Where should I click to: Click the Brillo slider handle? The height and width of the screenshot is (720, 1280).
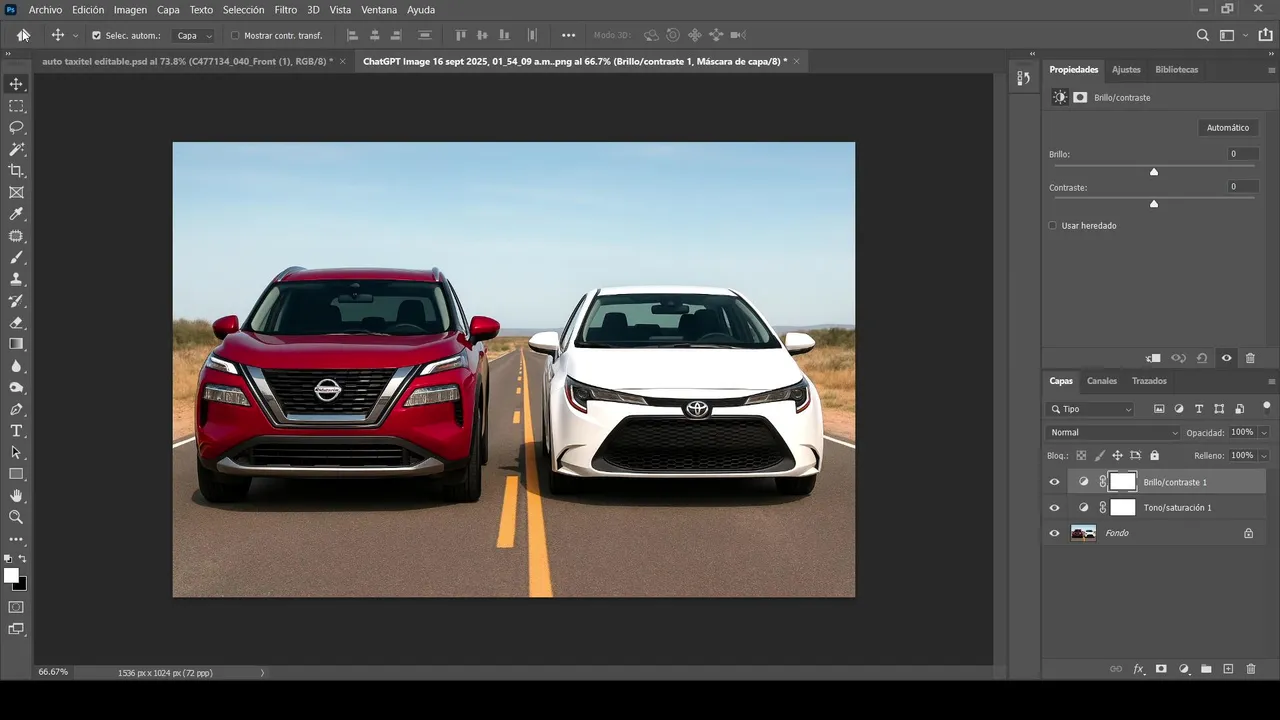click(1154, 172)
